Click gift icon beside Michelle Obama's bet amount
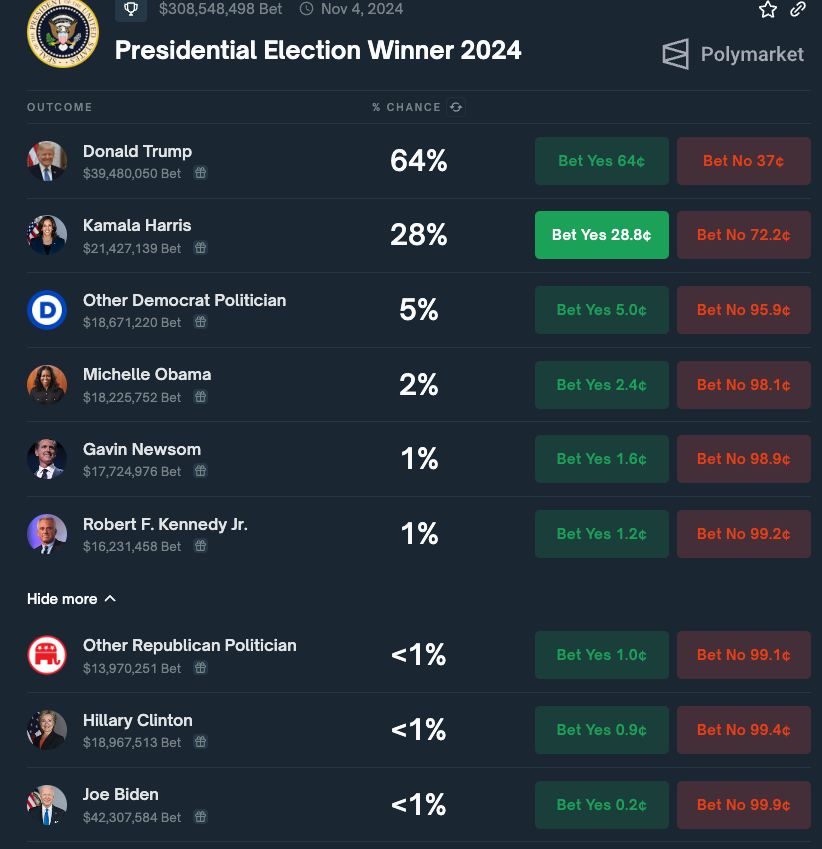The image size is (822, 849). point(200,397)
